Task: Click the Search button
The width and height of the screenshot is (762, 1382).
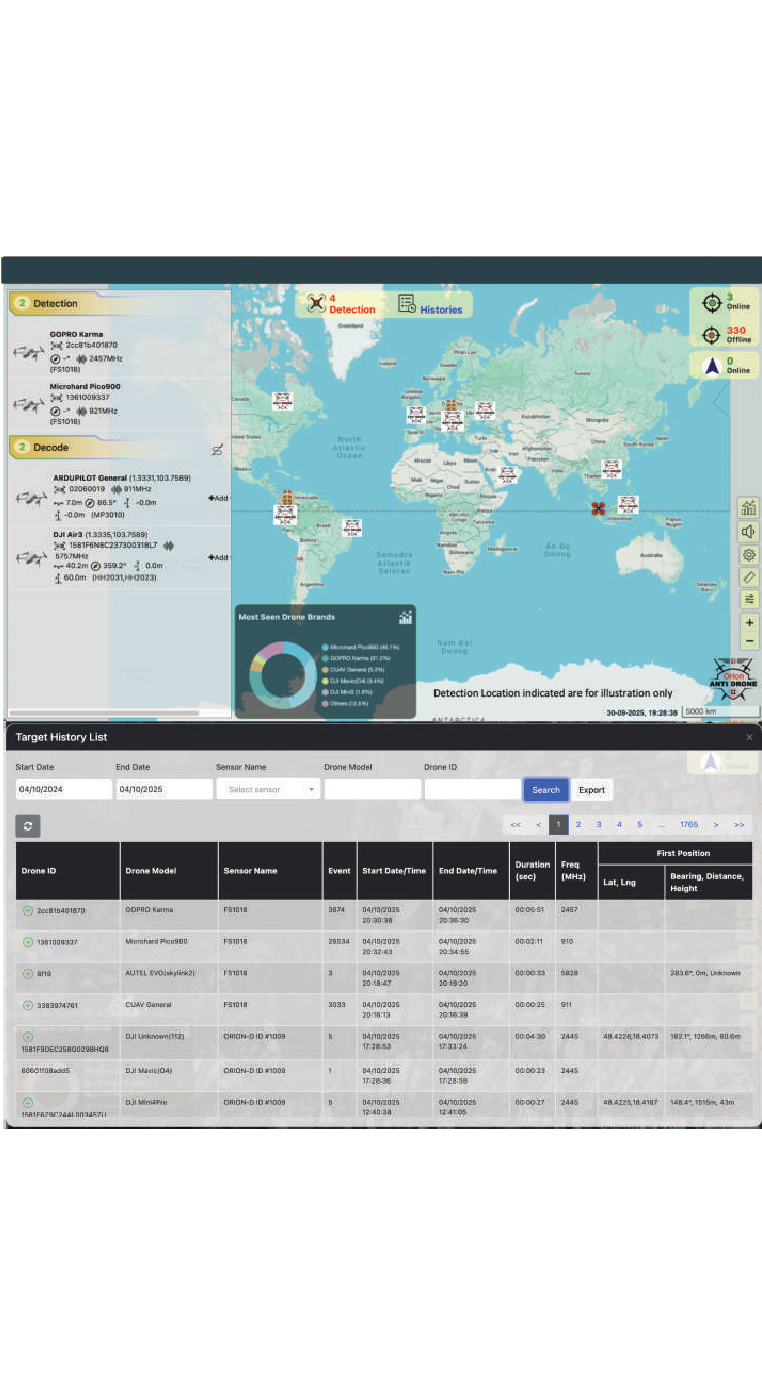Action: (546, 790)
